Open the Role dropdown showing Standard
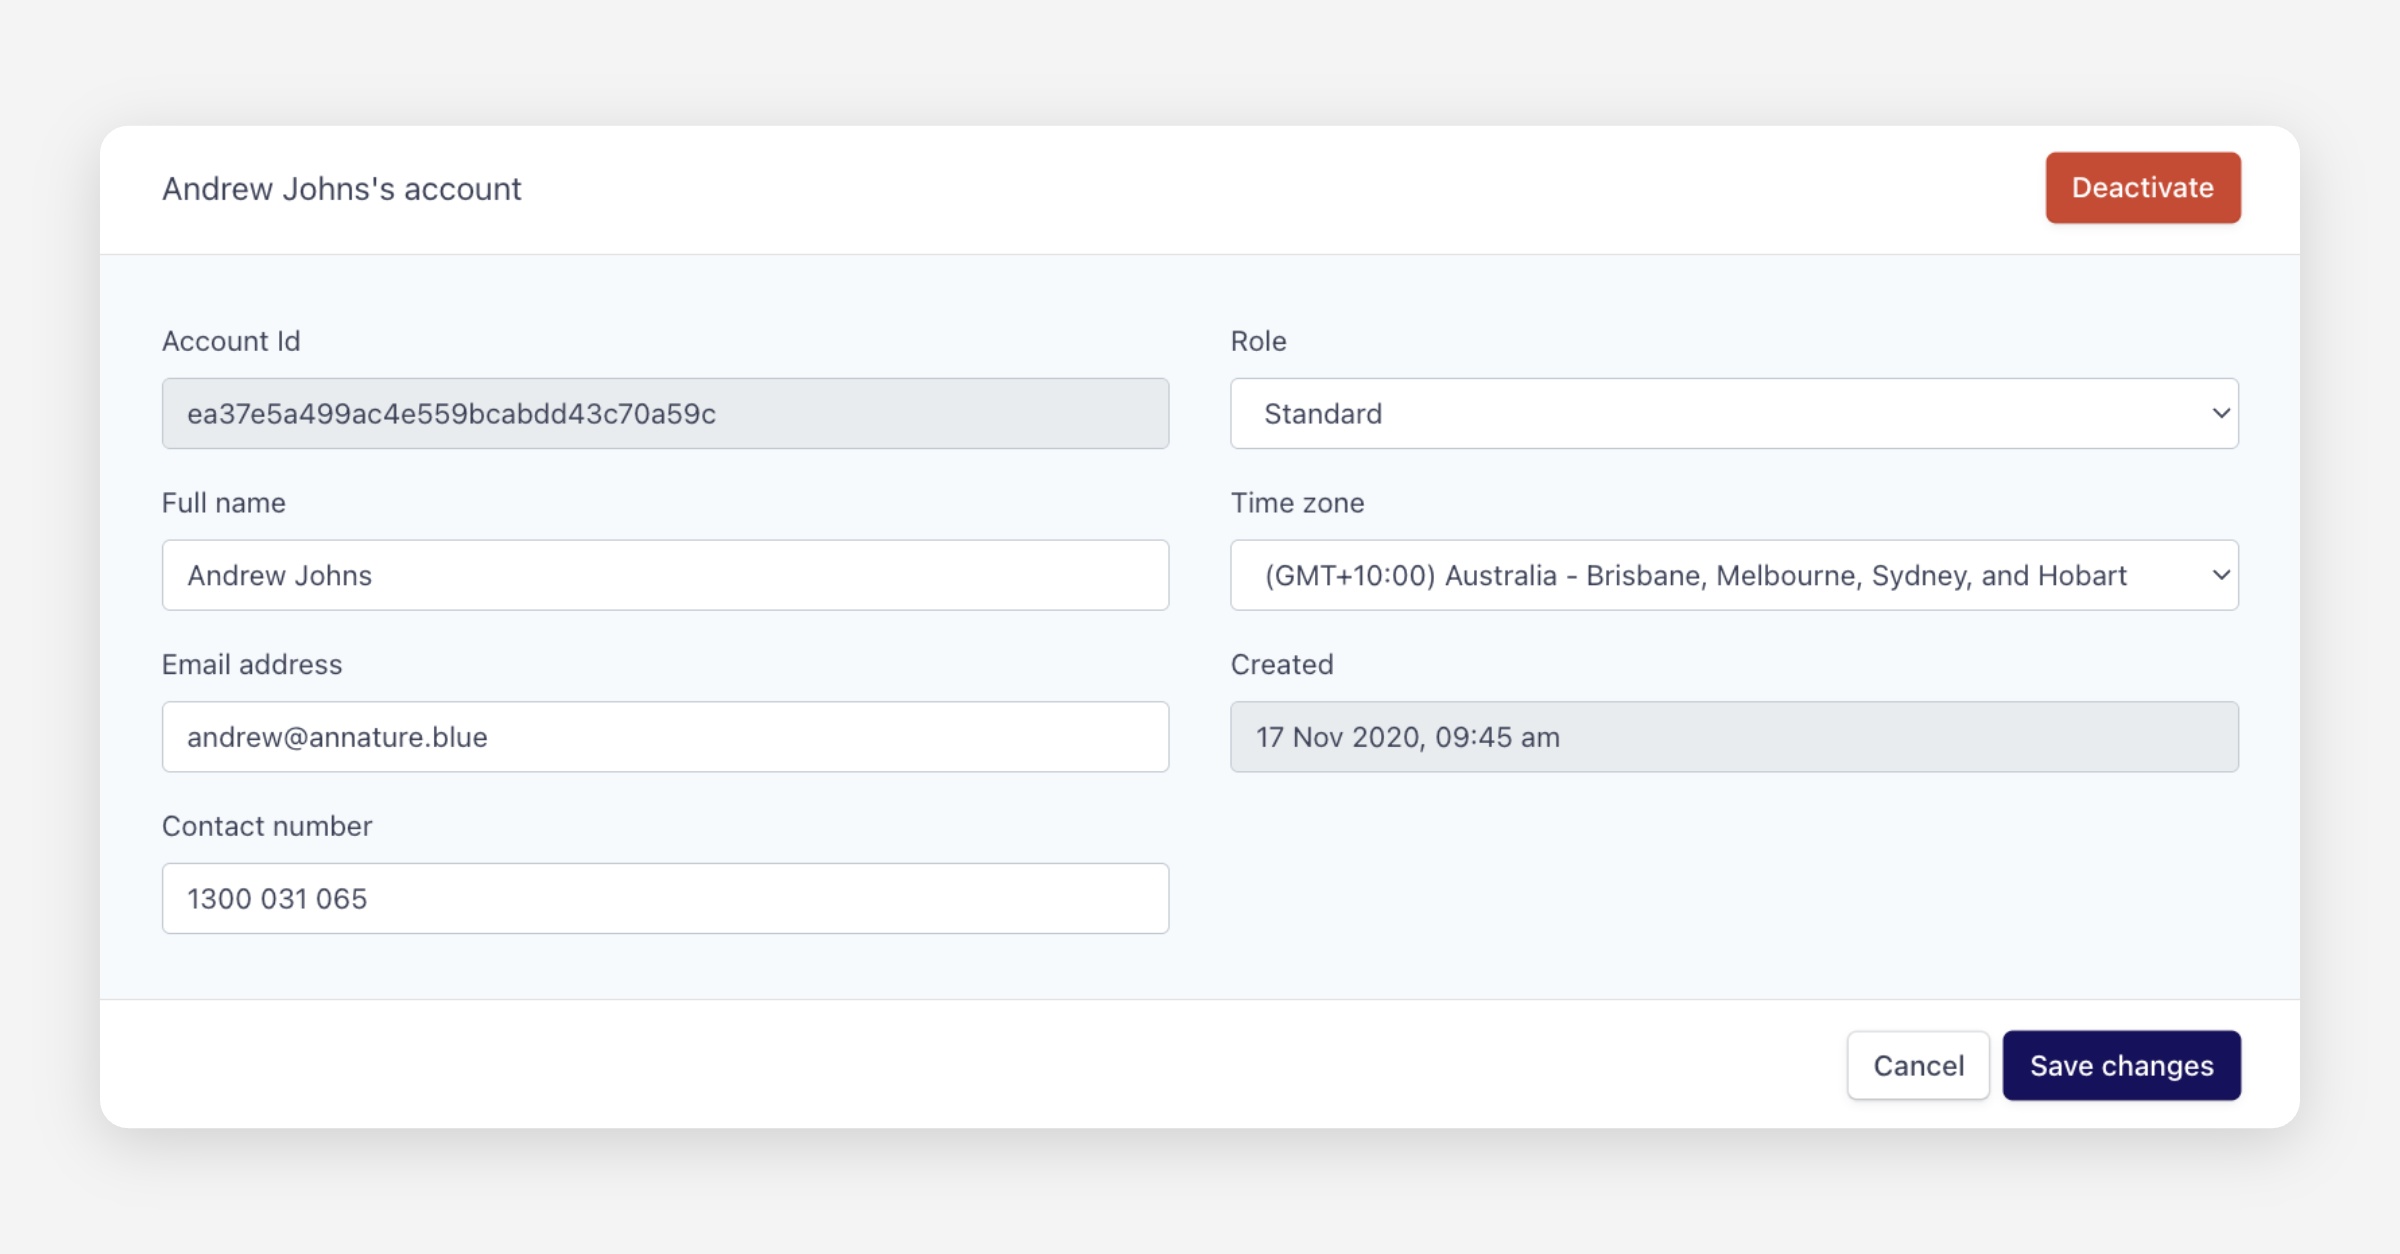Image resolution: width=2400 pixels, height=1254 pixels. click(x=1700, y=413)
